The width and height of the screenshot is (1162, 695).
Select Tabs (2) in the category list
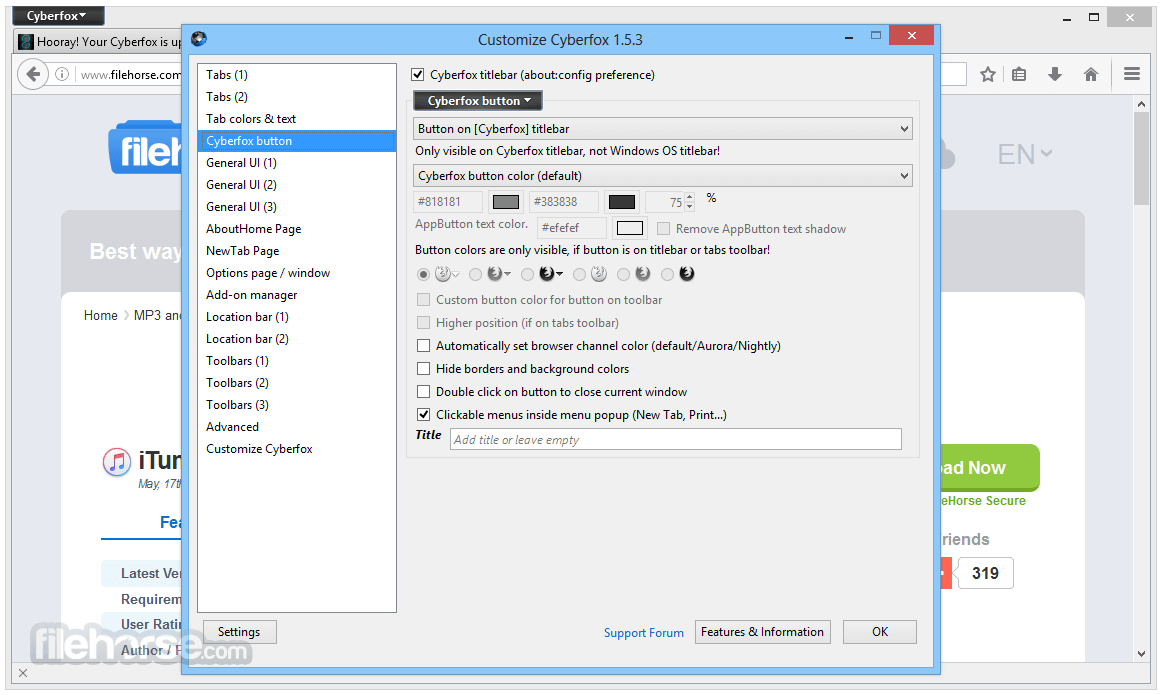tap(296, 97)
